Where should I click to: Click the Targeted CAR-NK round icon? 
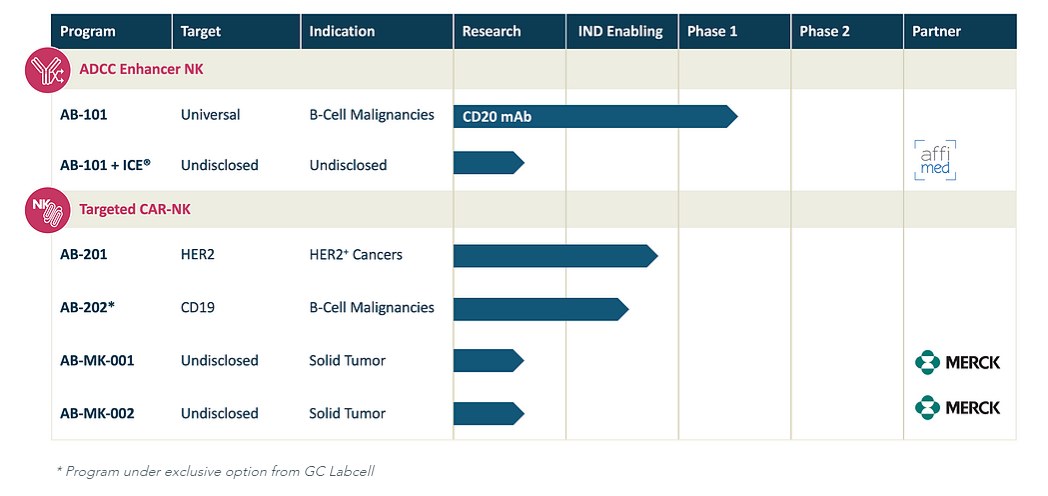(x=47, y=210)
